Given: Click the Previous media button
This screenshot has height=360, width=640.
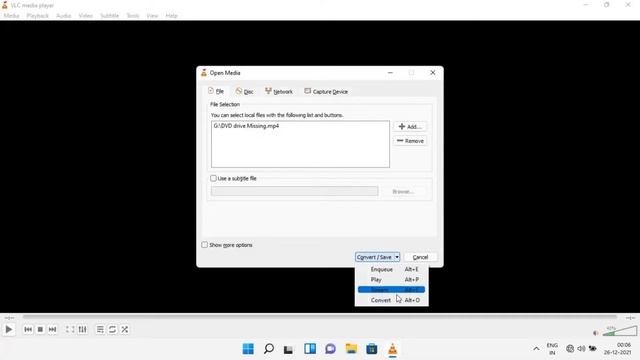Looking at the screenshot, I should click(x=28, y=329).
